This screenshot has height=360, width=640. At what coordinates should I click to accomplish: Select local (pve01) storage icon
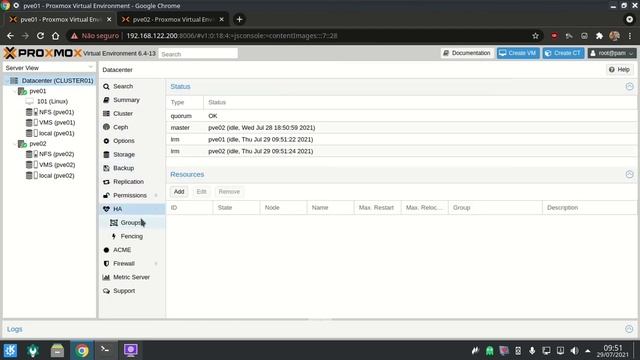(32, 133)
